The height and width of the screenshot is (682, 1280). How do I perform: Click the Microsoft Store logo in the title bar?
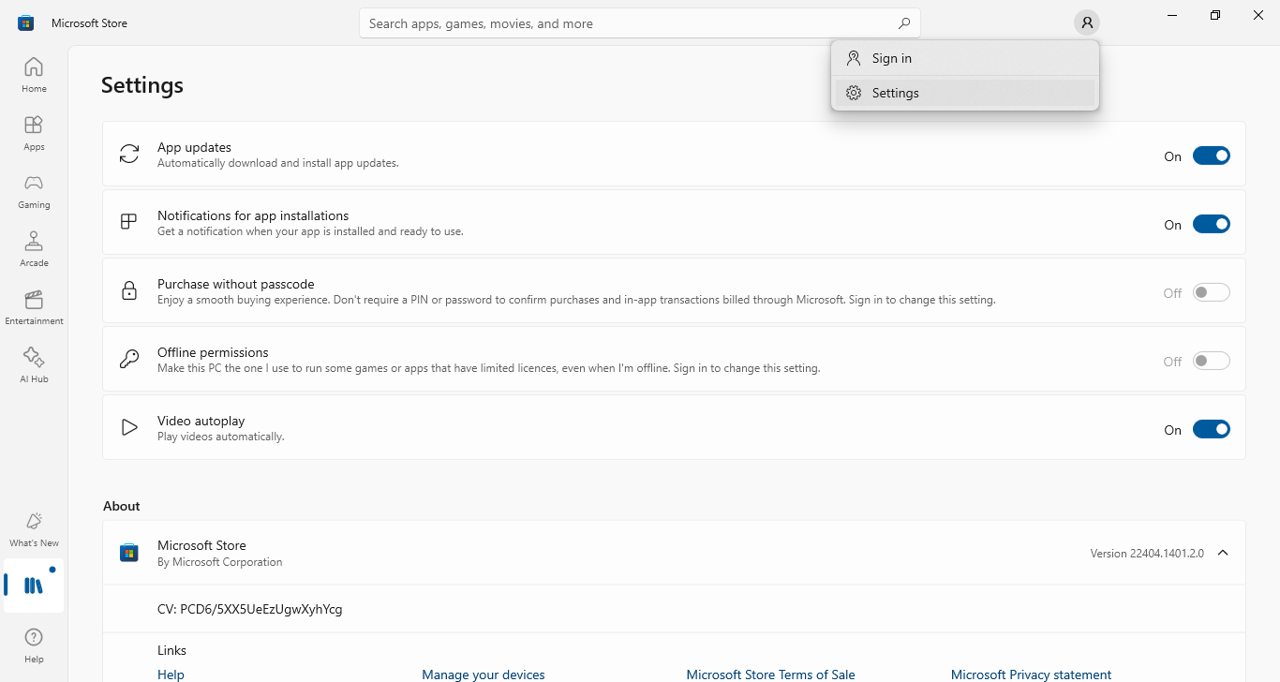(x=26, y=22)
